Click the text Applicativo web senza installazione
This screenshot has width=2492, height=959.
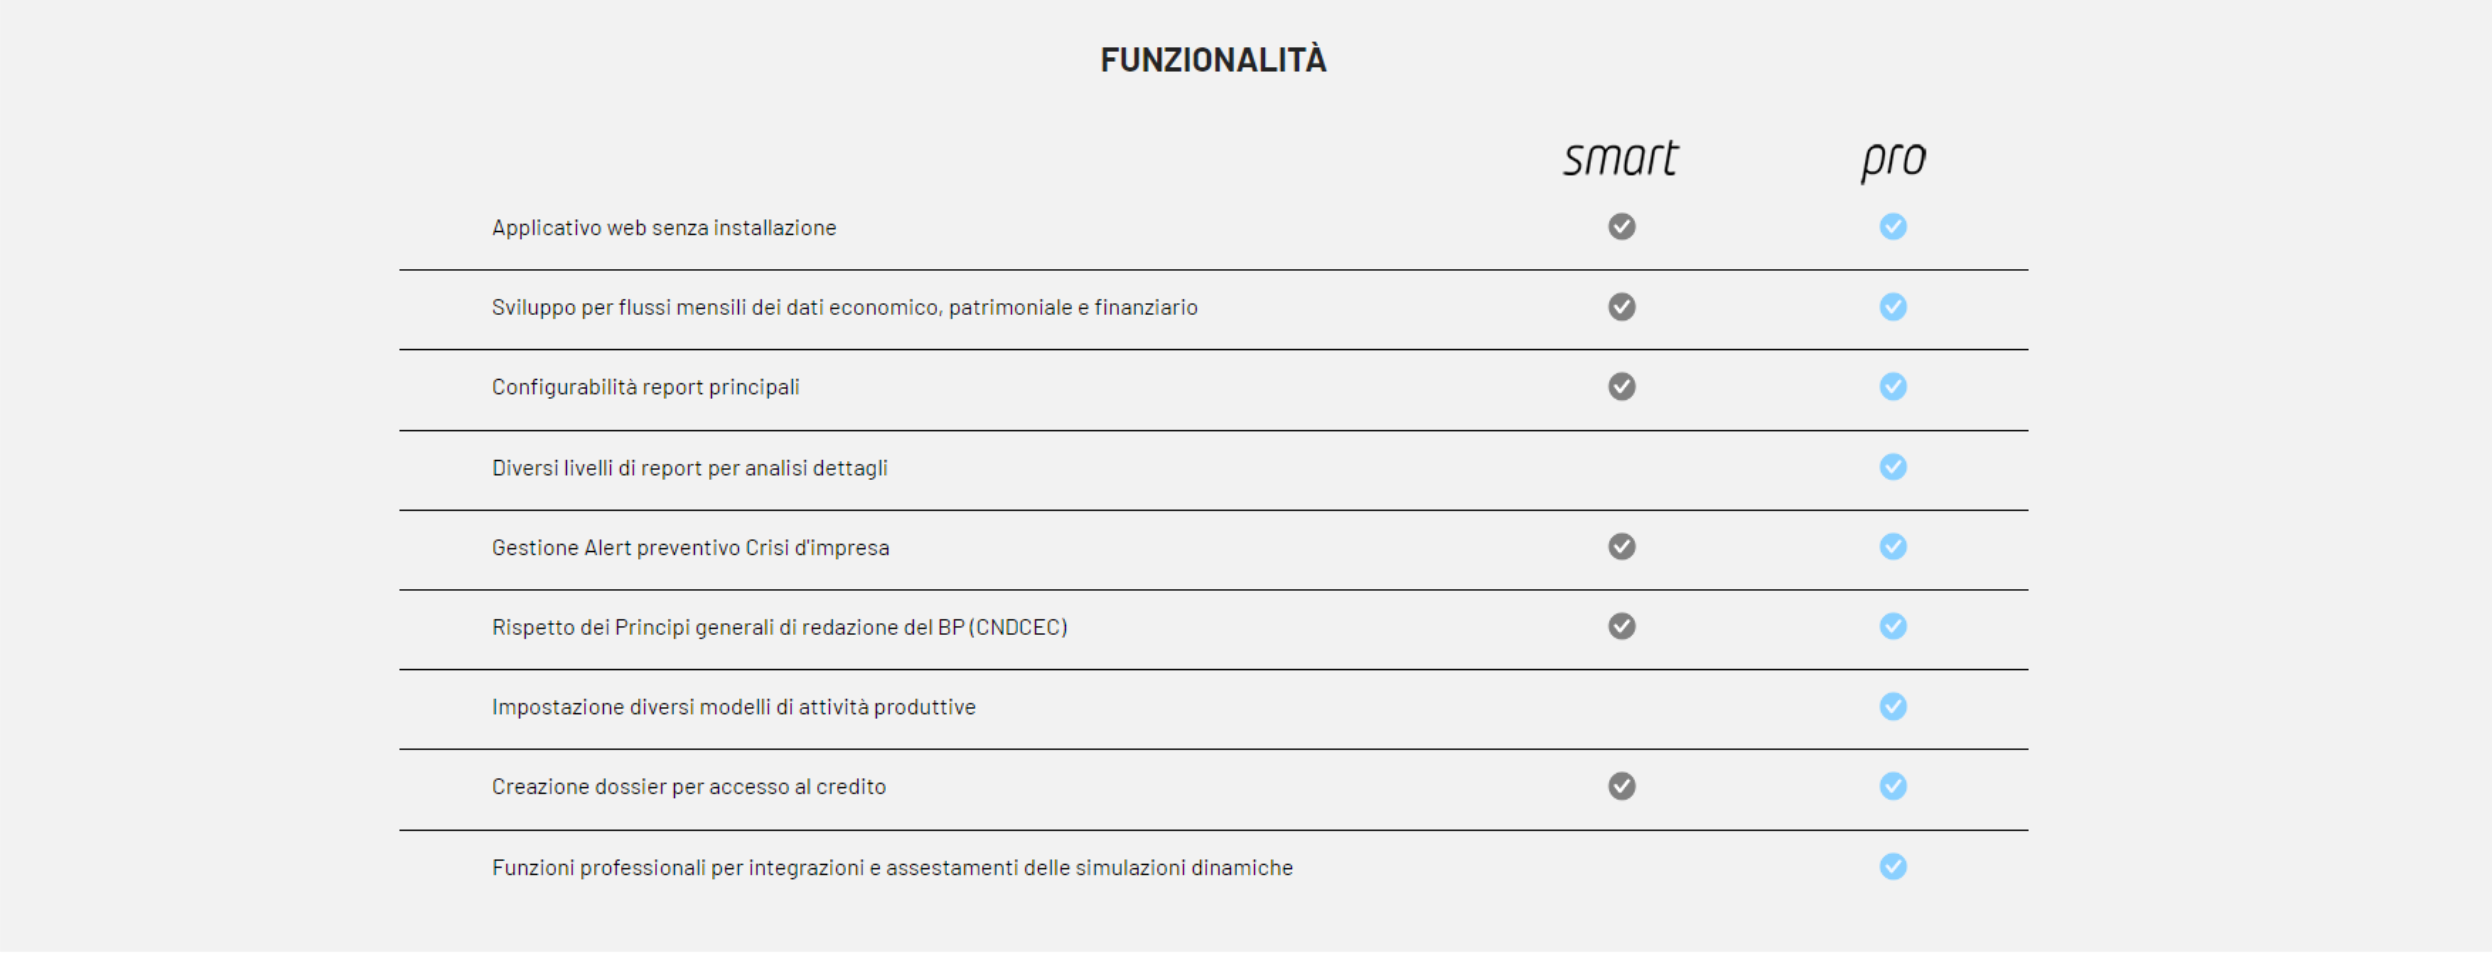pyautogui.click(x=664, y=228)
